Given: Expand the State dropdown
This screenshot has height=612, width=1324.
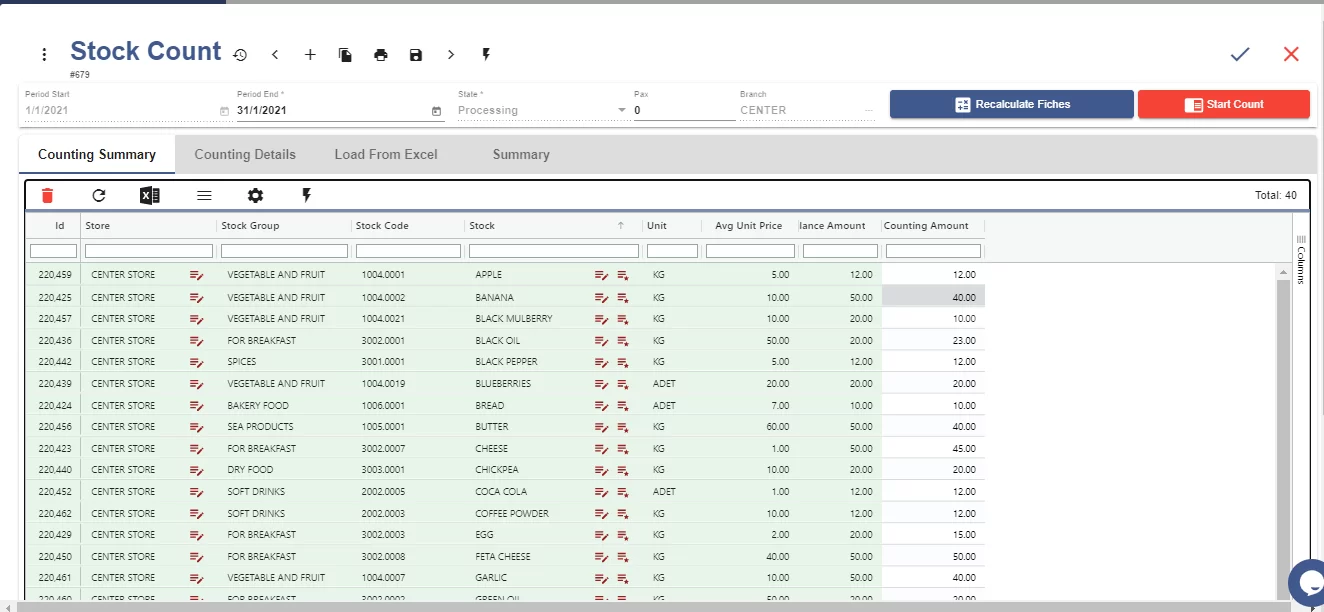Looking at the screenshot, I should pos(621,110).
